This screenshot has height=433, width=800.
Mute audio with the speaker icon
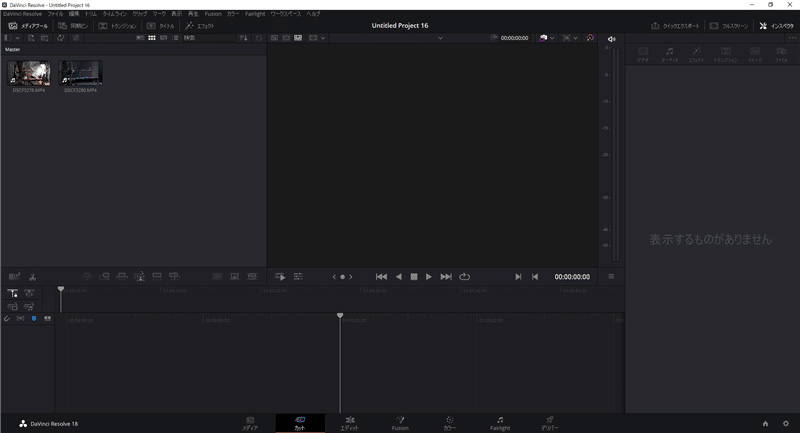[611, 39]
